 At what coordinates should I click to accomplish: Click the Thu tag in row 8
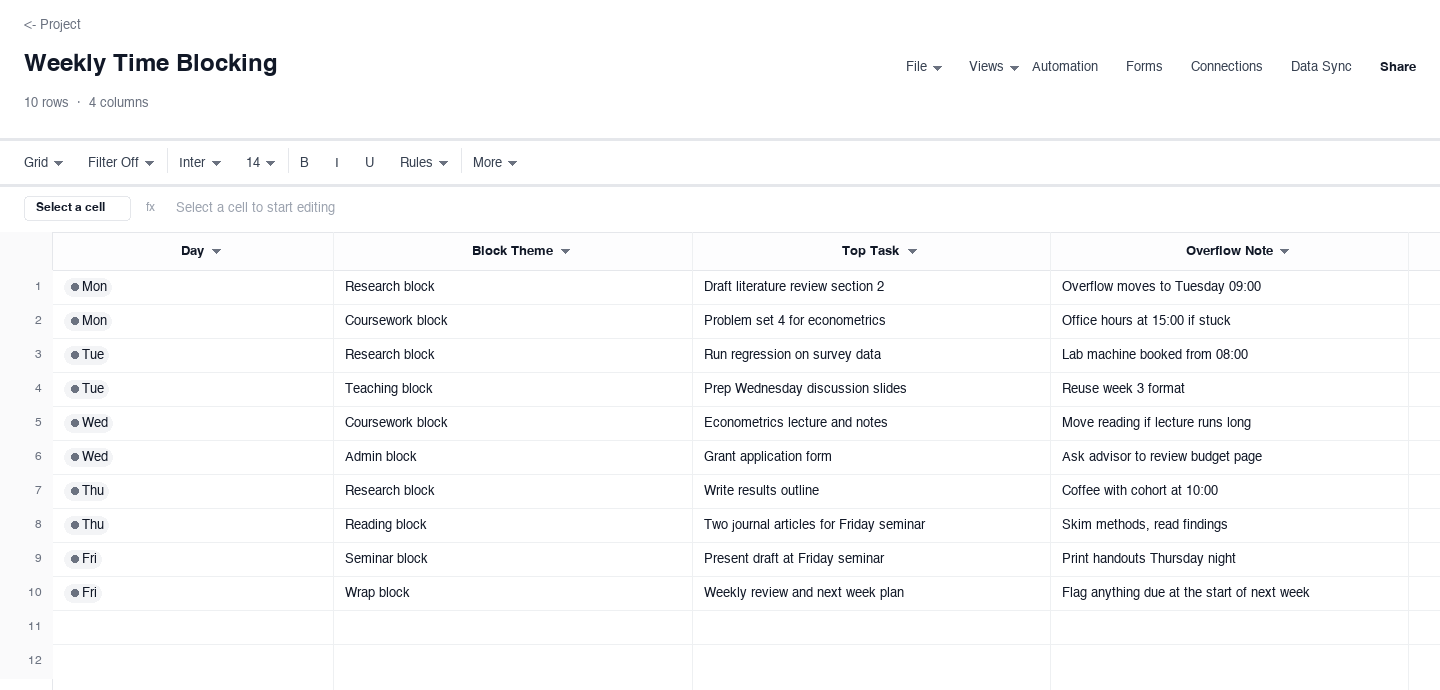tap(87, 525)
